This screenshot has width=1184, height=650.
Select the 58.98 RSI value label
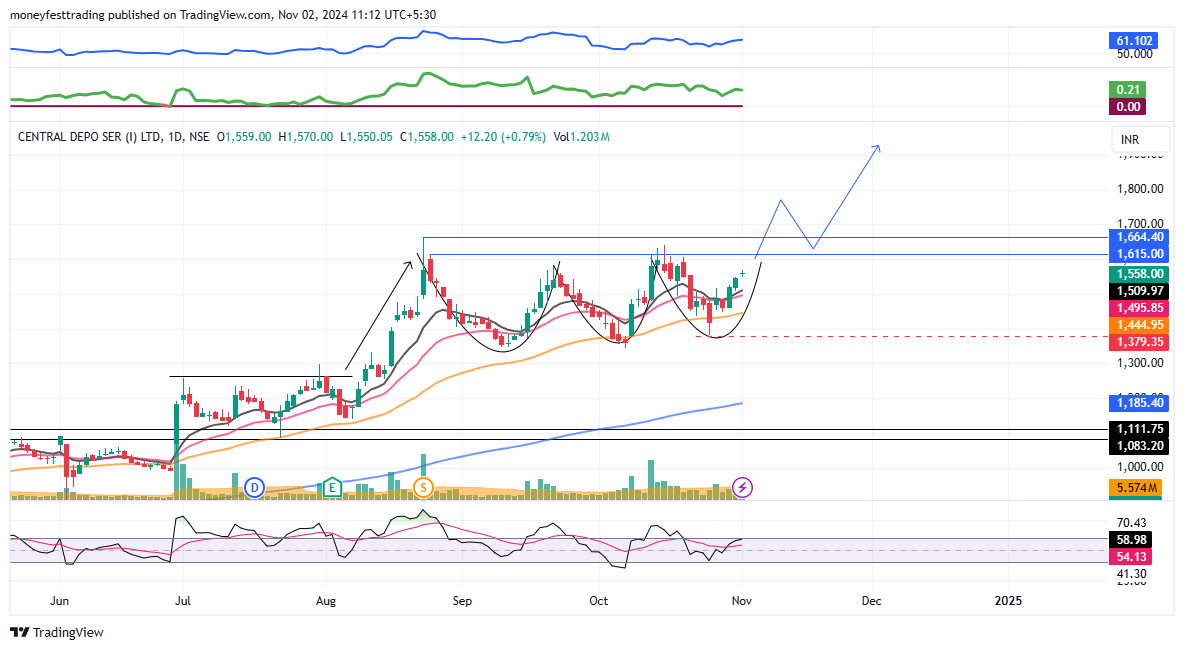[x=1130, y=540]
